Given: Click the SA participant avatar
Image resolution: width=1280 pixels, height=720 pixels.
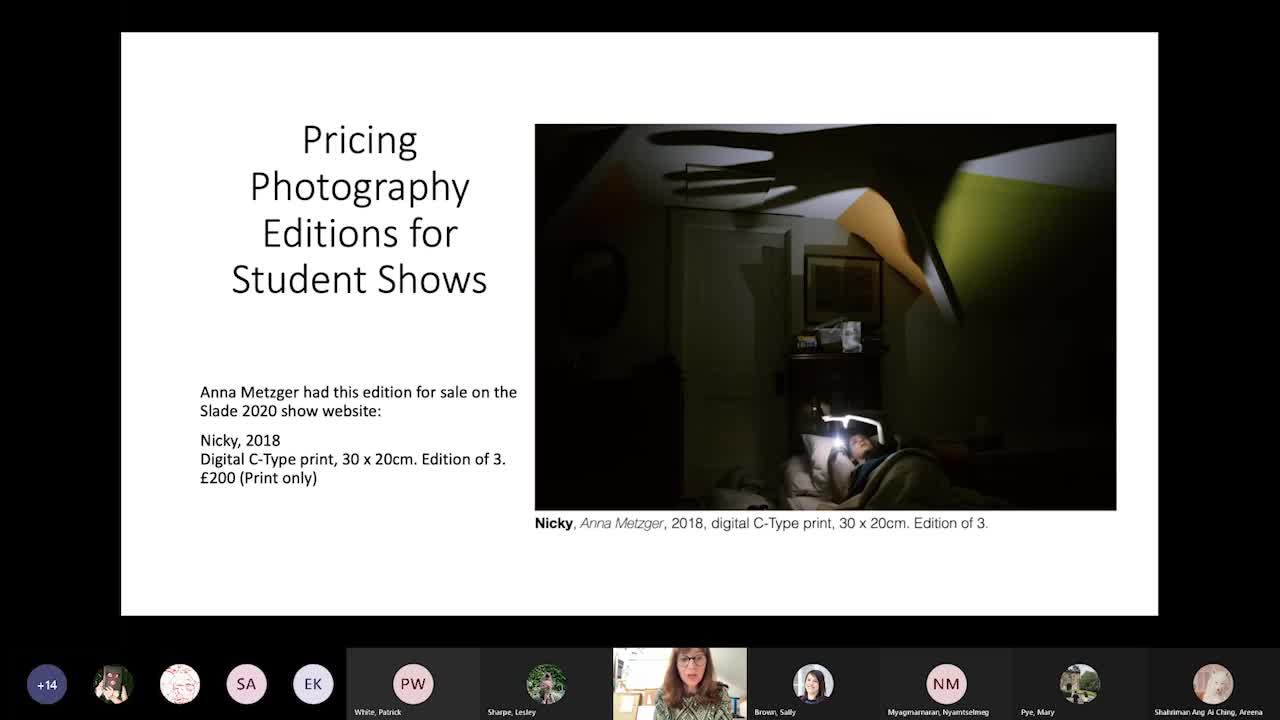Looking at the screenshot, I should 246,684.
